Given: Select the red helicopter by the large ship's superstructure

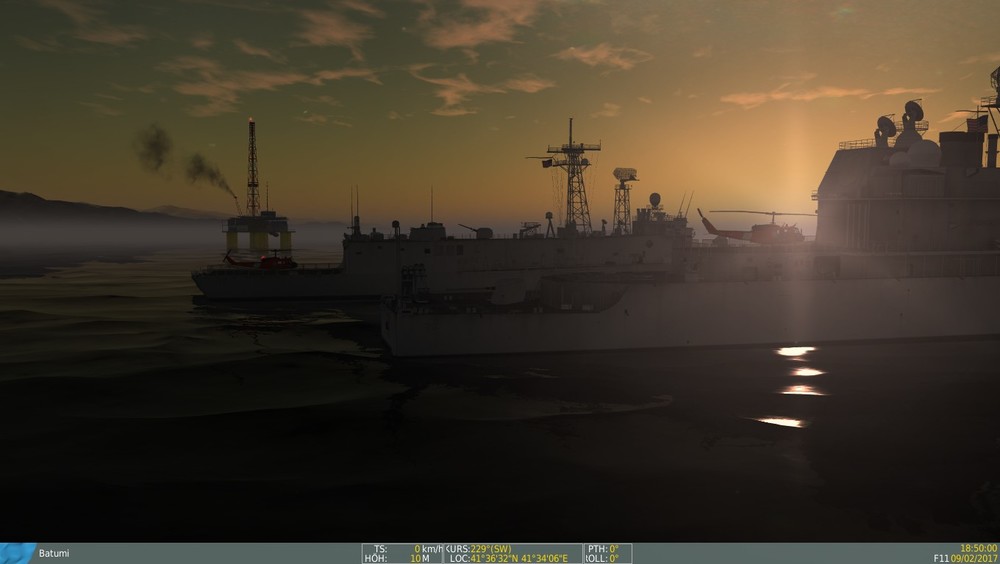Looking at the screenshot, I should coord(753,228).
